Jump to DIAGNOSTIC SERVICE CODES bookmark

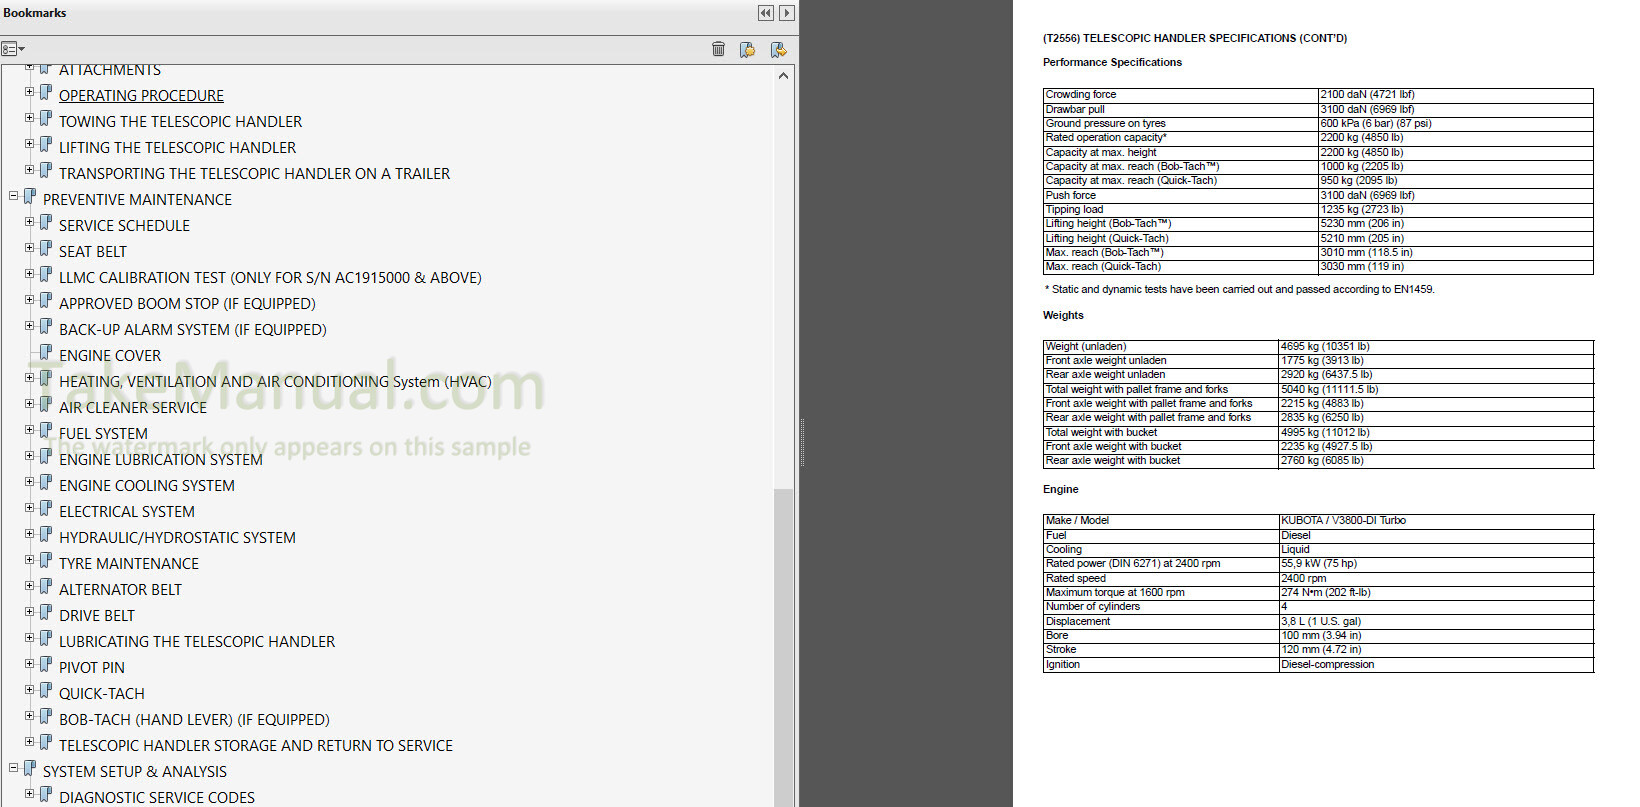[x=157, y=798]
